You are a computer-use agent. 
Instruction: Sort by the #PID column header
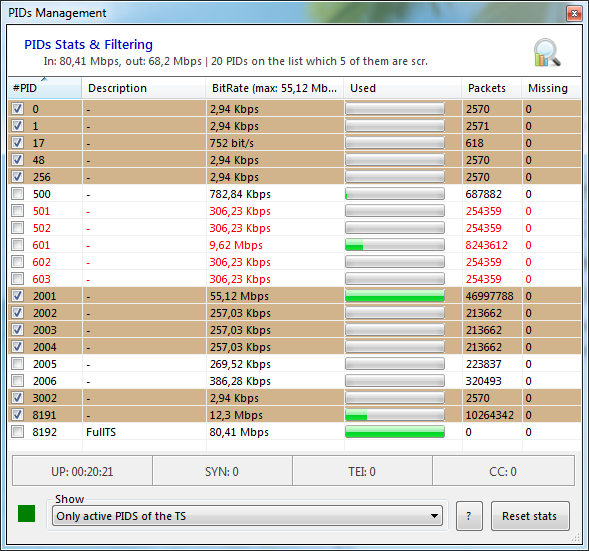pos(45,88)
